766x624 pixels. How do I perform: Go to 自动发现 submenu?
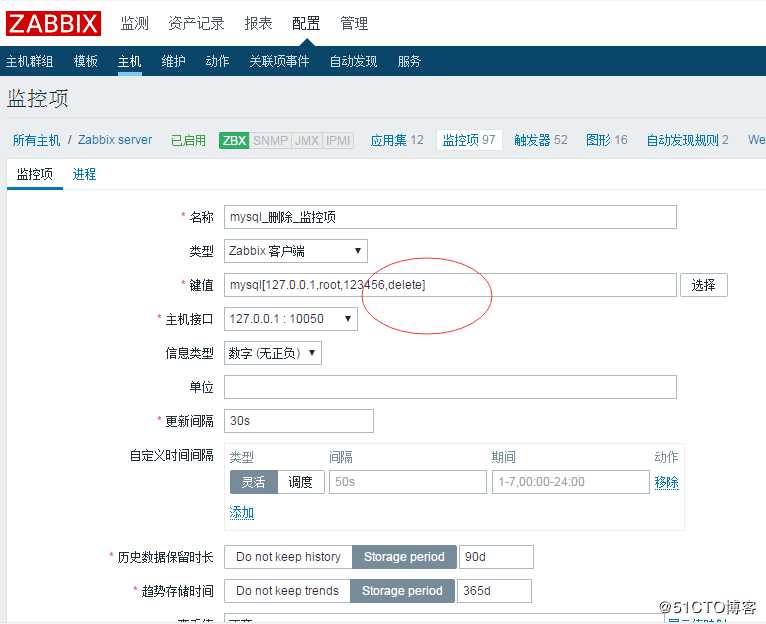coord(353,61)
